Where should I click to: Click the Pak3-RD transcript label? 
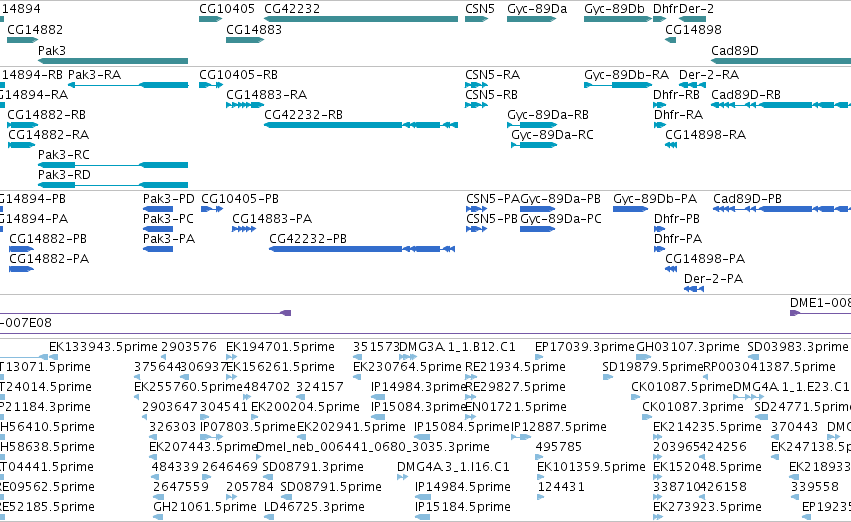pos(64,175)
